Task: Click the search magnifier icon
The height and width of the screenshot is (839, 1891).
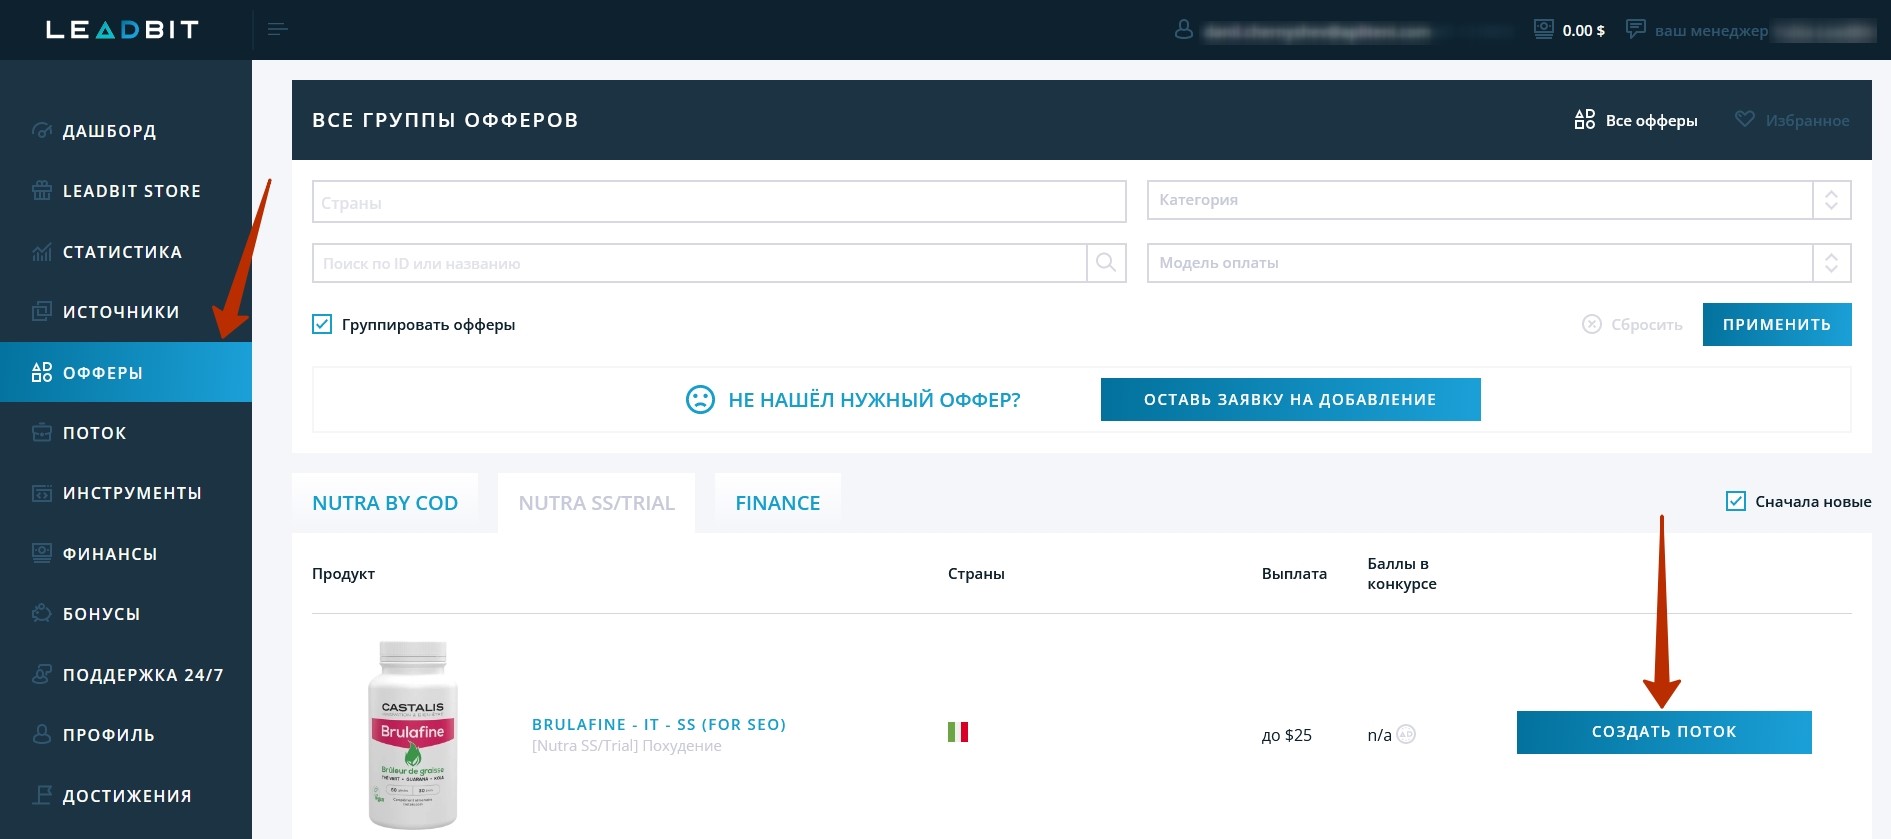Action: (x=1106, y=263)
